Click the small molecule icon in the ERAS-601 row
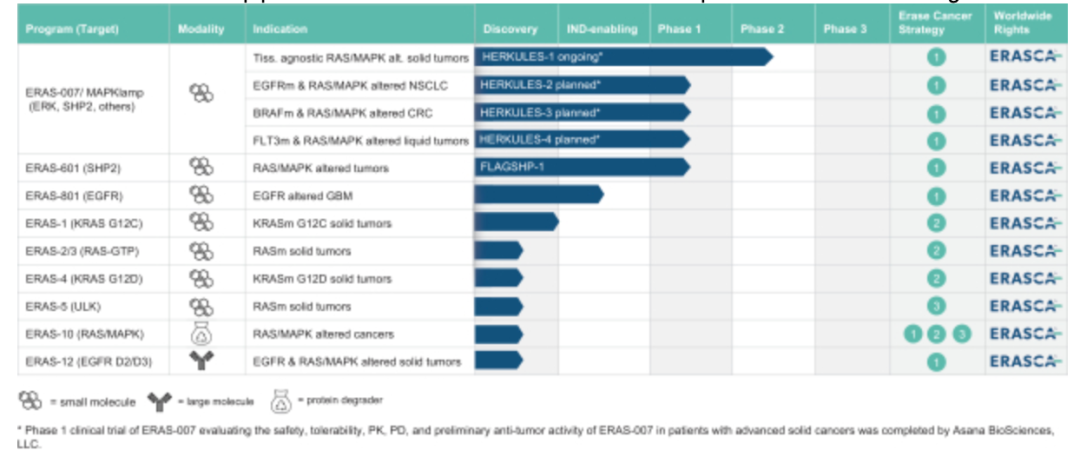This screenshot has height=450, width=1080. point(201,168)
